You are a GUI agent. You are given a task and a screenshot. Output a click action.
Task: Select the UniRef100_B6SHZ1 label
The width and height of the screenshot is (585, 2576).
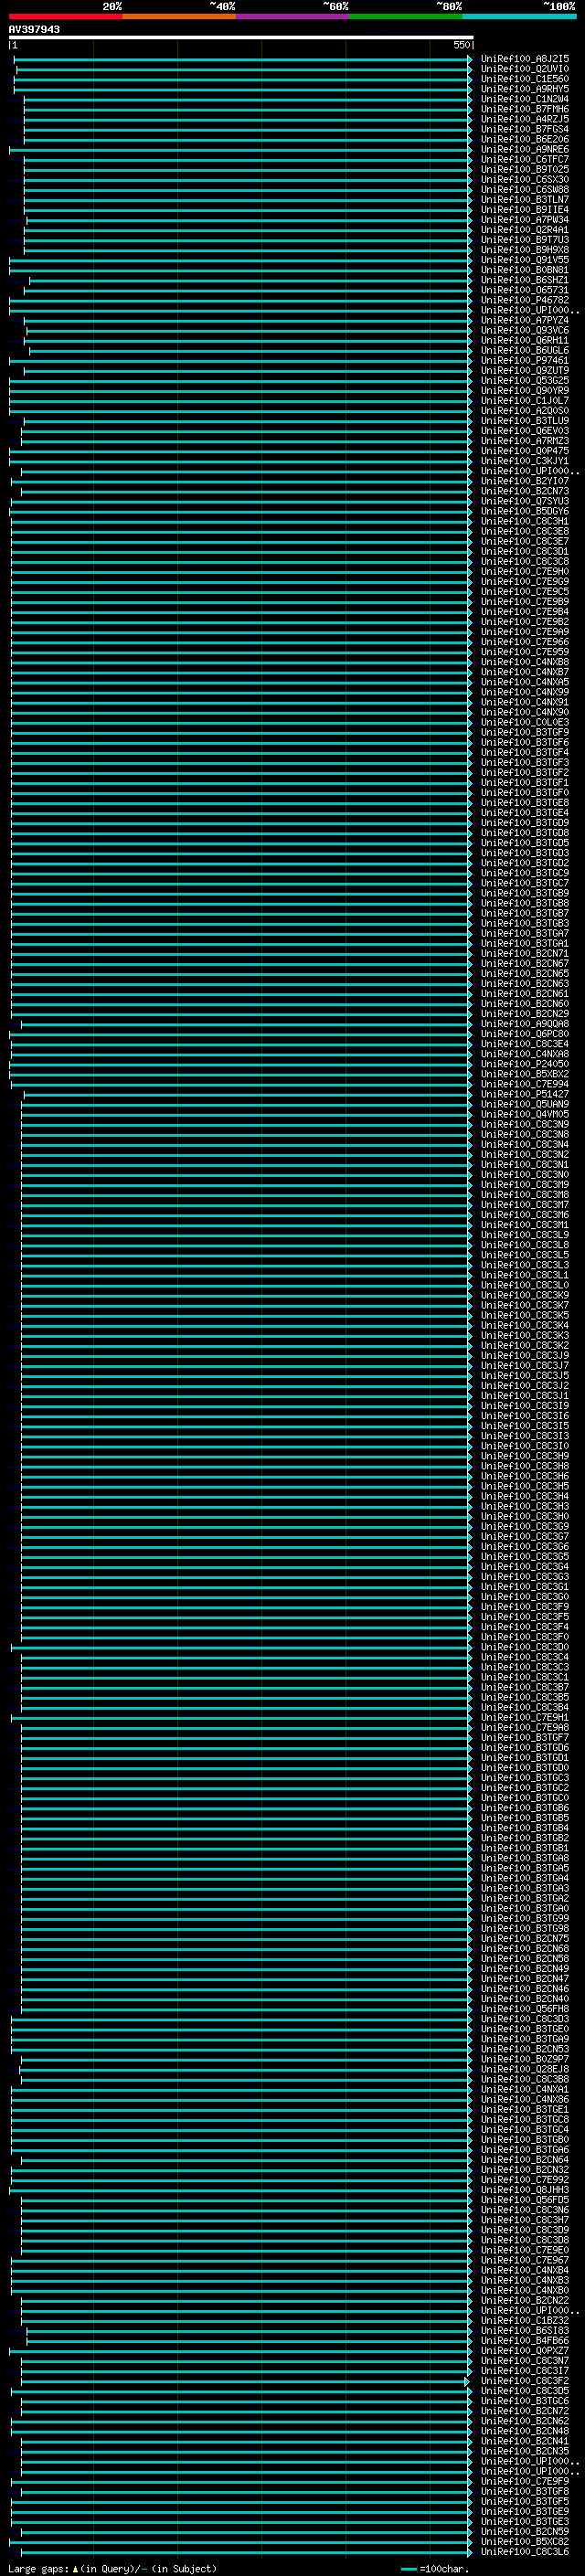tap(525, 280)
